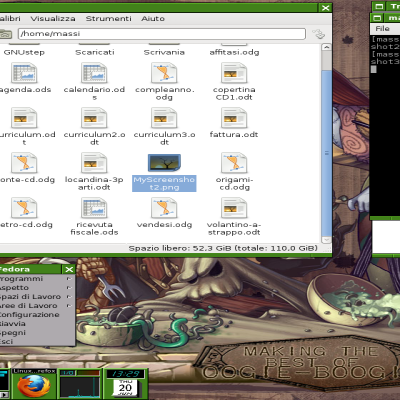
Task: Choose Spegni in Fedora menu
Action: point(37,333)
